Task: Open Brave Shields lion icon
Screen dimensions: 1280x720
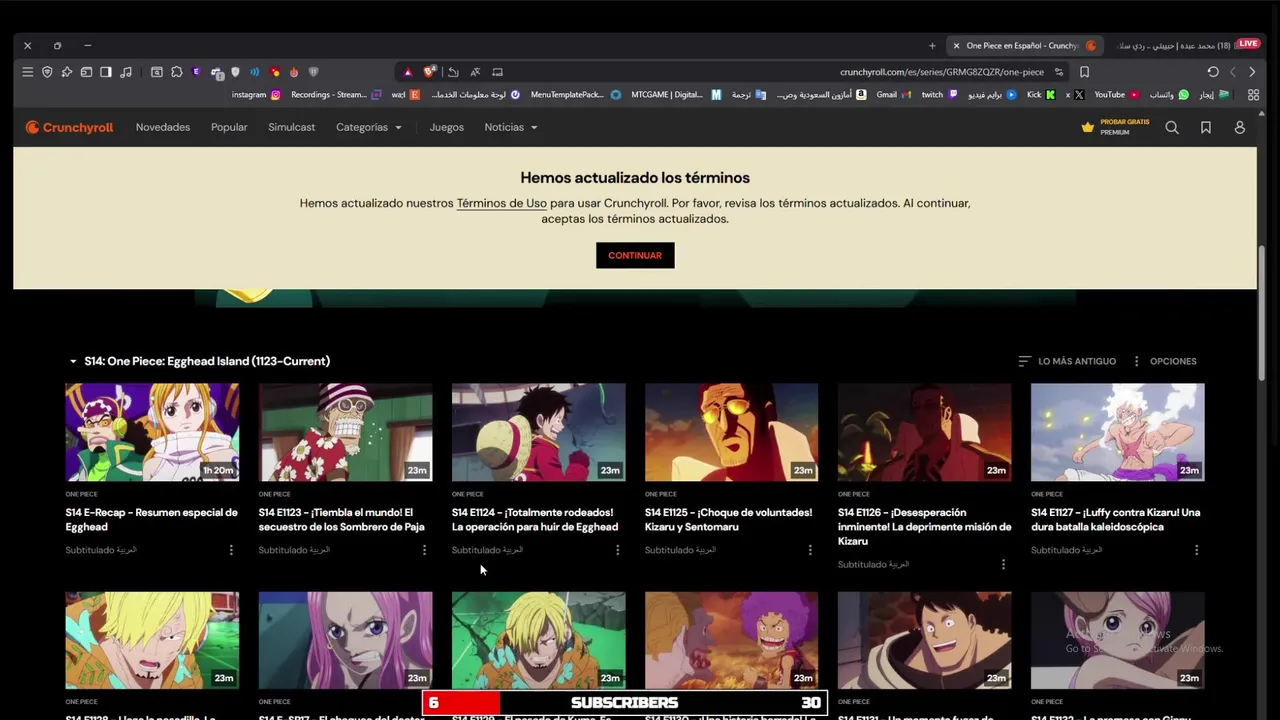Action: pos(429,72)
